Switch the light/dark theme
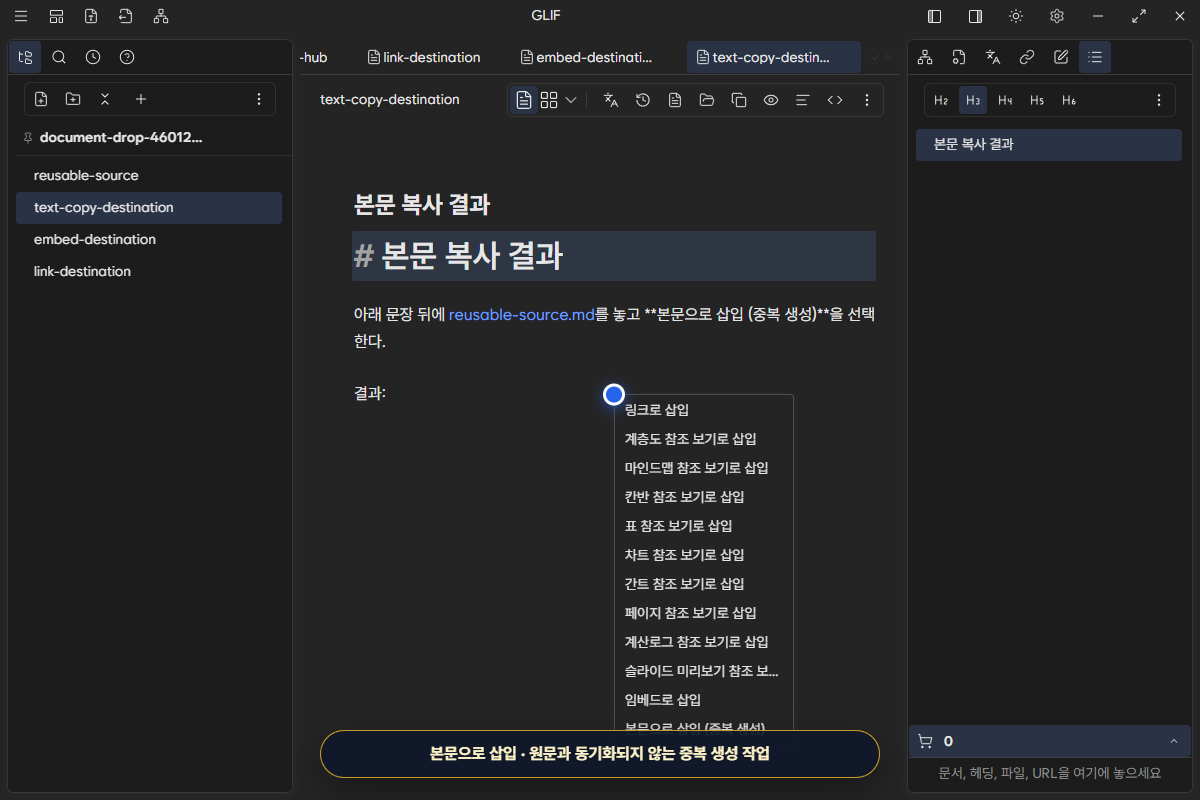1200x800 pixels. point(1016,16)
